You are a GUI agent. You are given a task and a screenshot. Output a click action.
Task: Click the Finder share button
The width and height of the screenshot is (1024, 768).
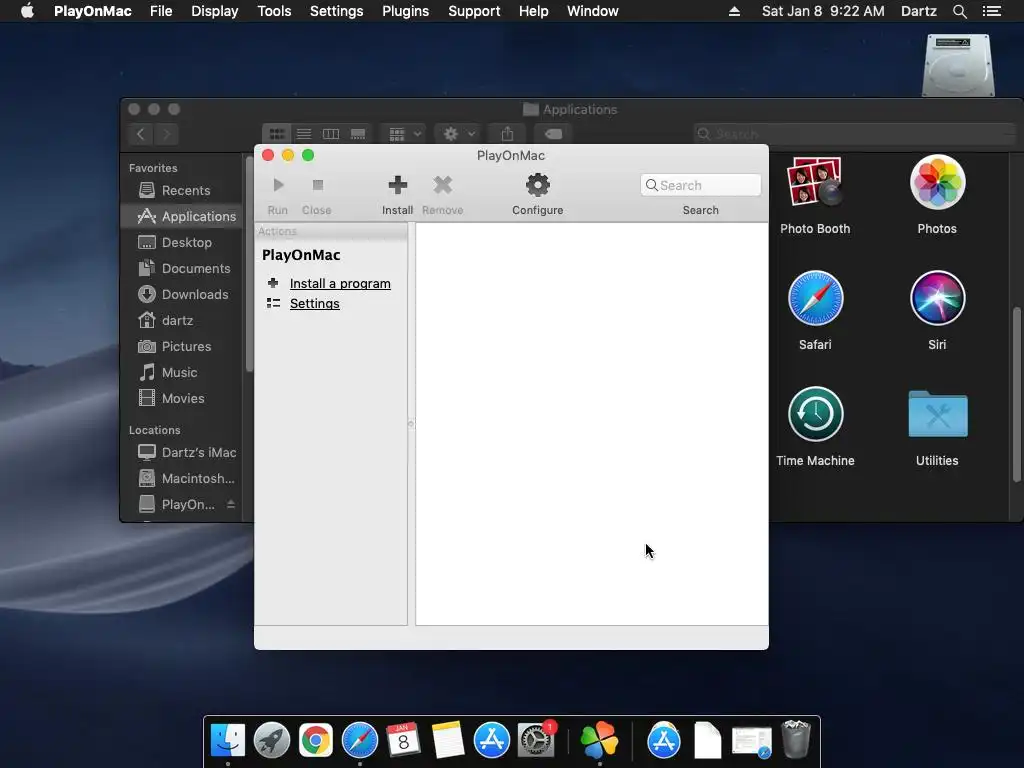tap(507, 134)
